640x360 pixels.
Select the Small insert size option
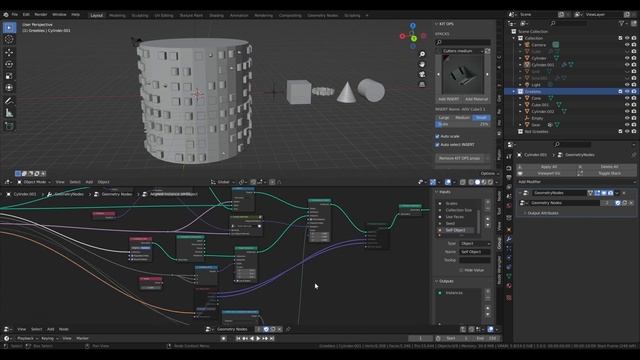point(481,118)
